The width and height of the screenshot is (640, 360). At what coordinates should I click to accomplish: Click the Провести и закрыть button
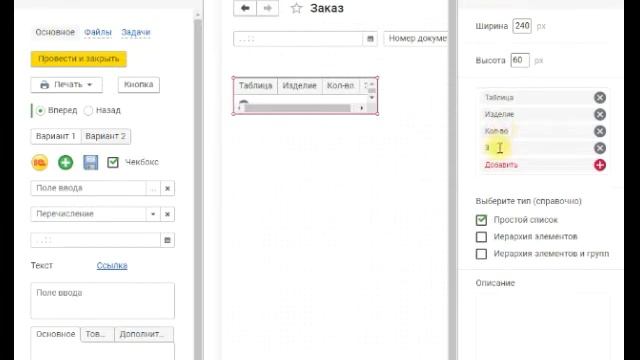click(78, 59)
